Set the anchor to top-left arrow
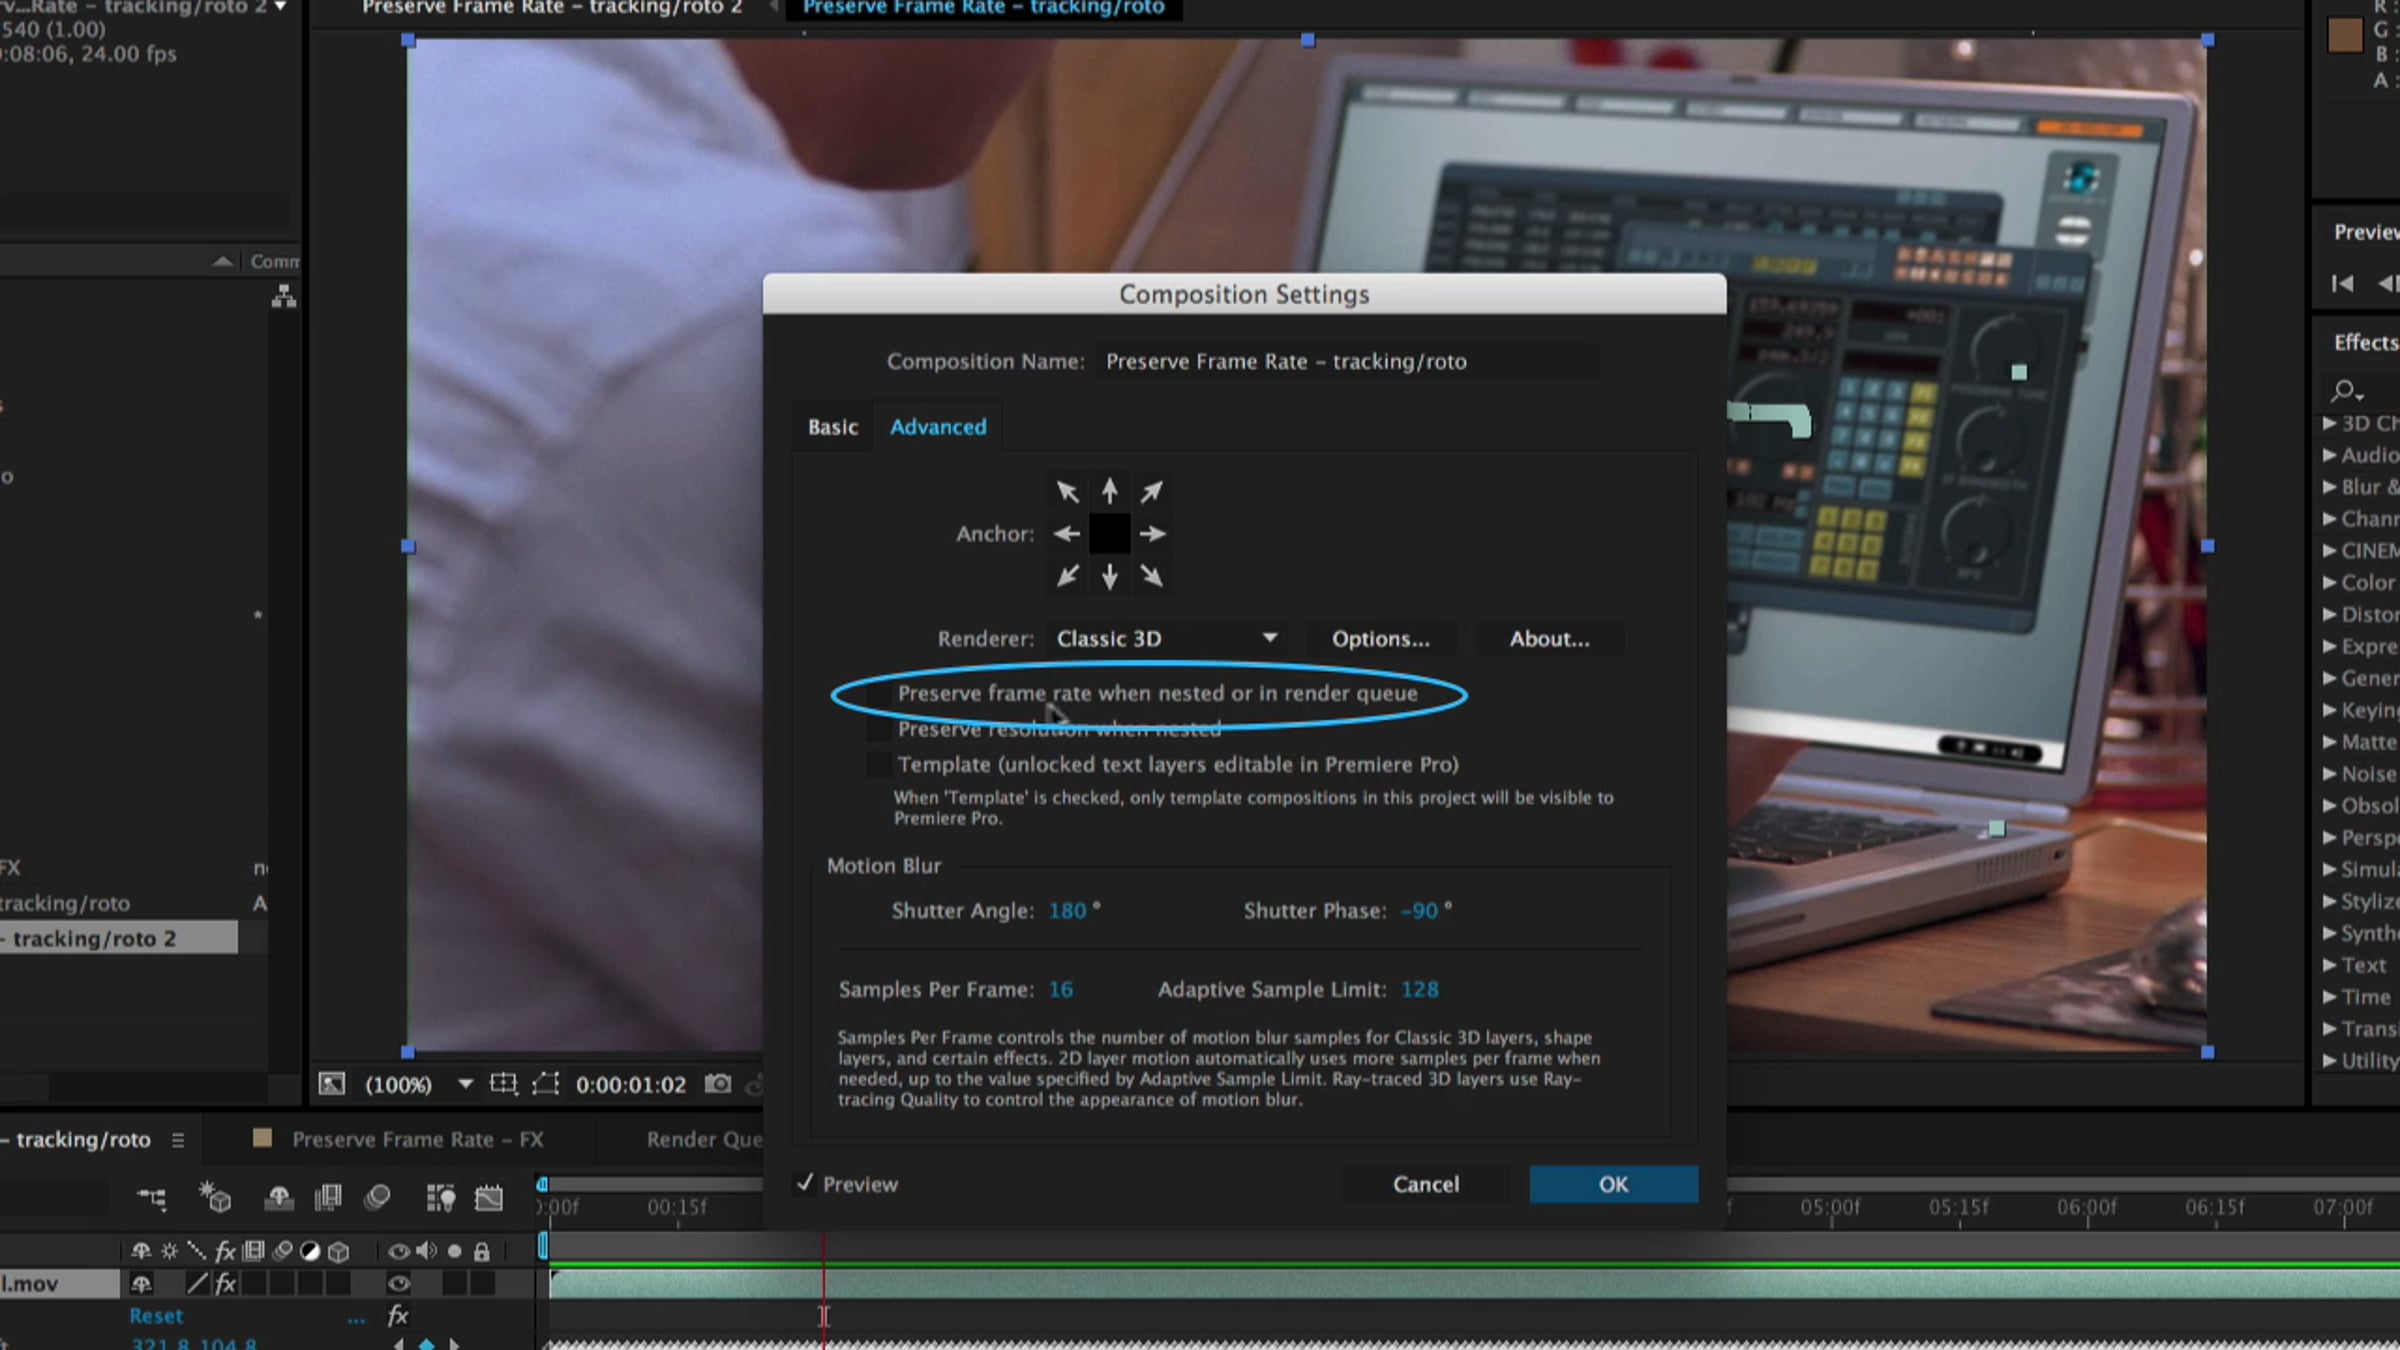 click(x=1067, y=491)
